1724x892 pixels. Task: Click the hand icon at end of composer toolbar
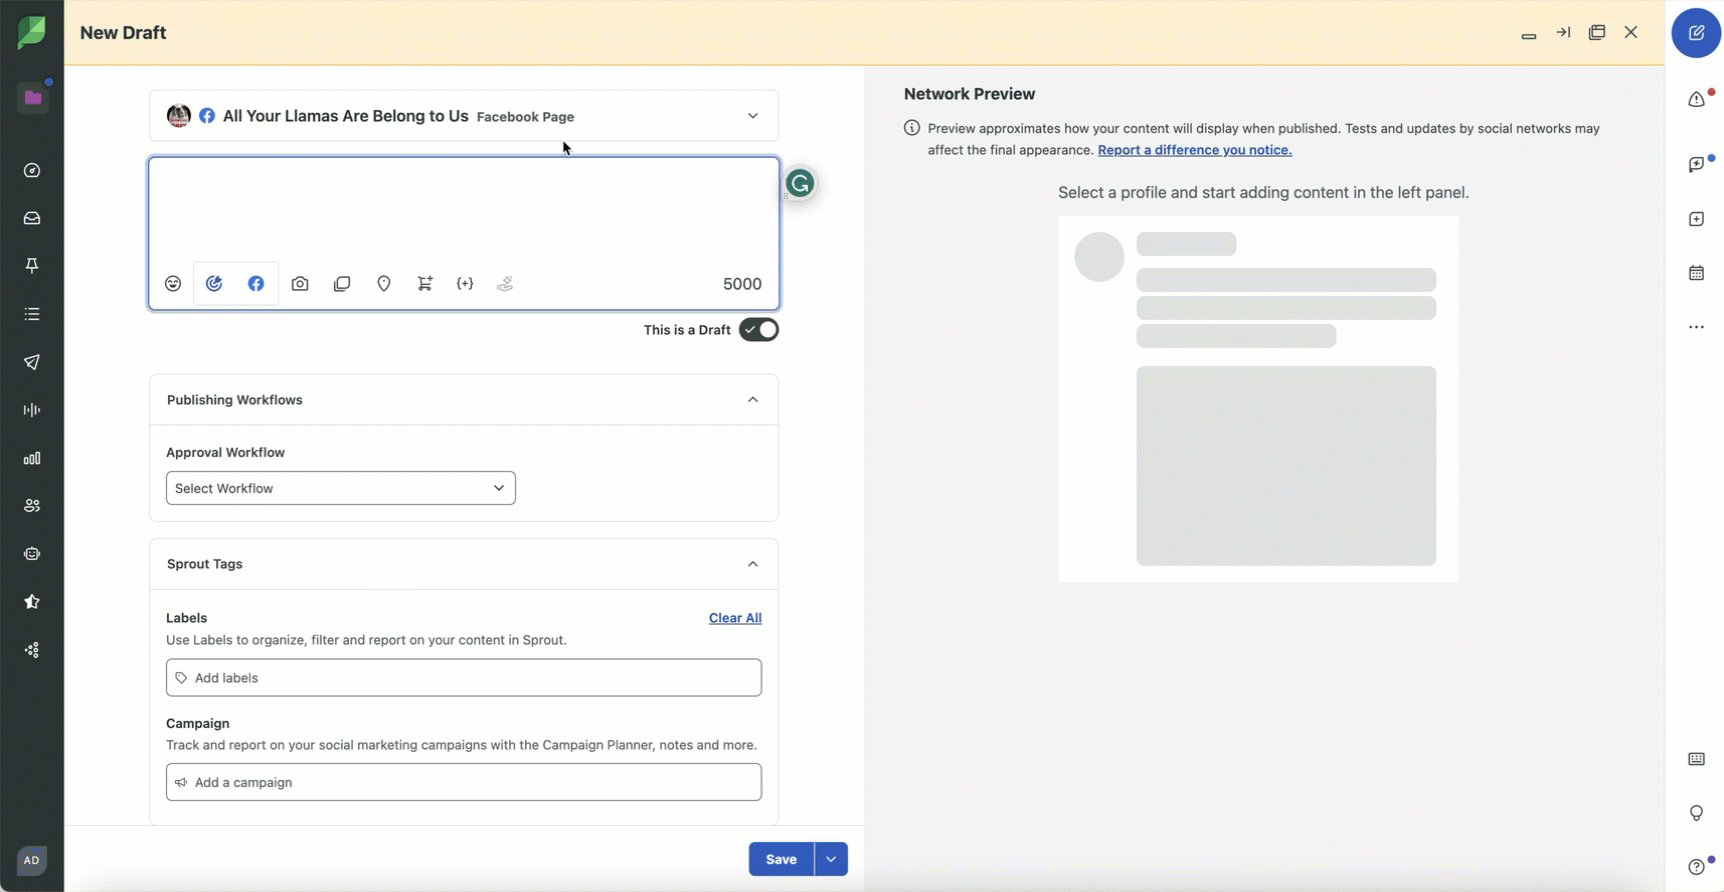tap(505, 284)
